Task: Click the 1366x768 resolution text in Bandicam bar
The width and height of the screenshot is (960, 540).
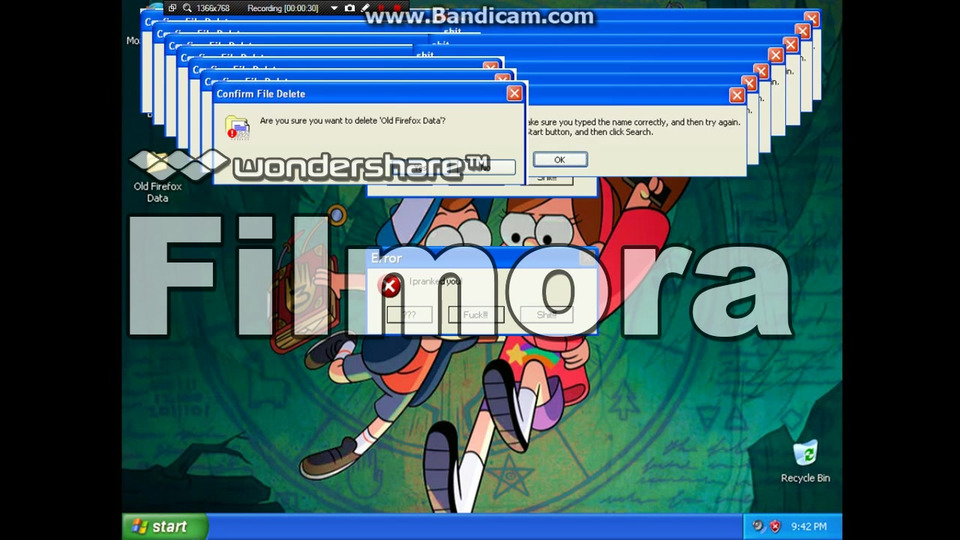Action: (x=213, y=9)
